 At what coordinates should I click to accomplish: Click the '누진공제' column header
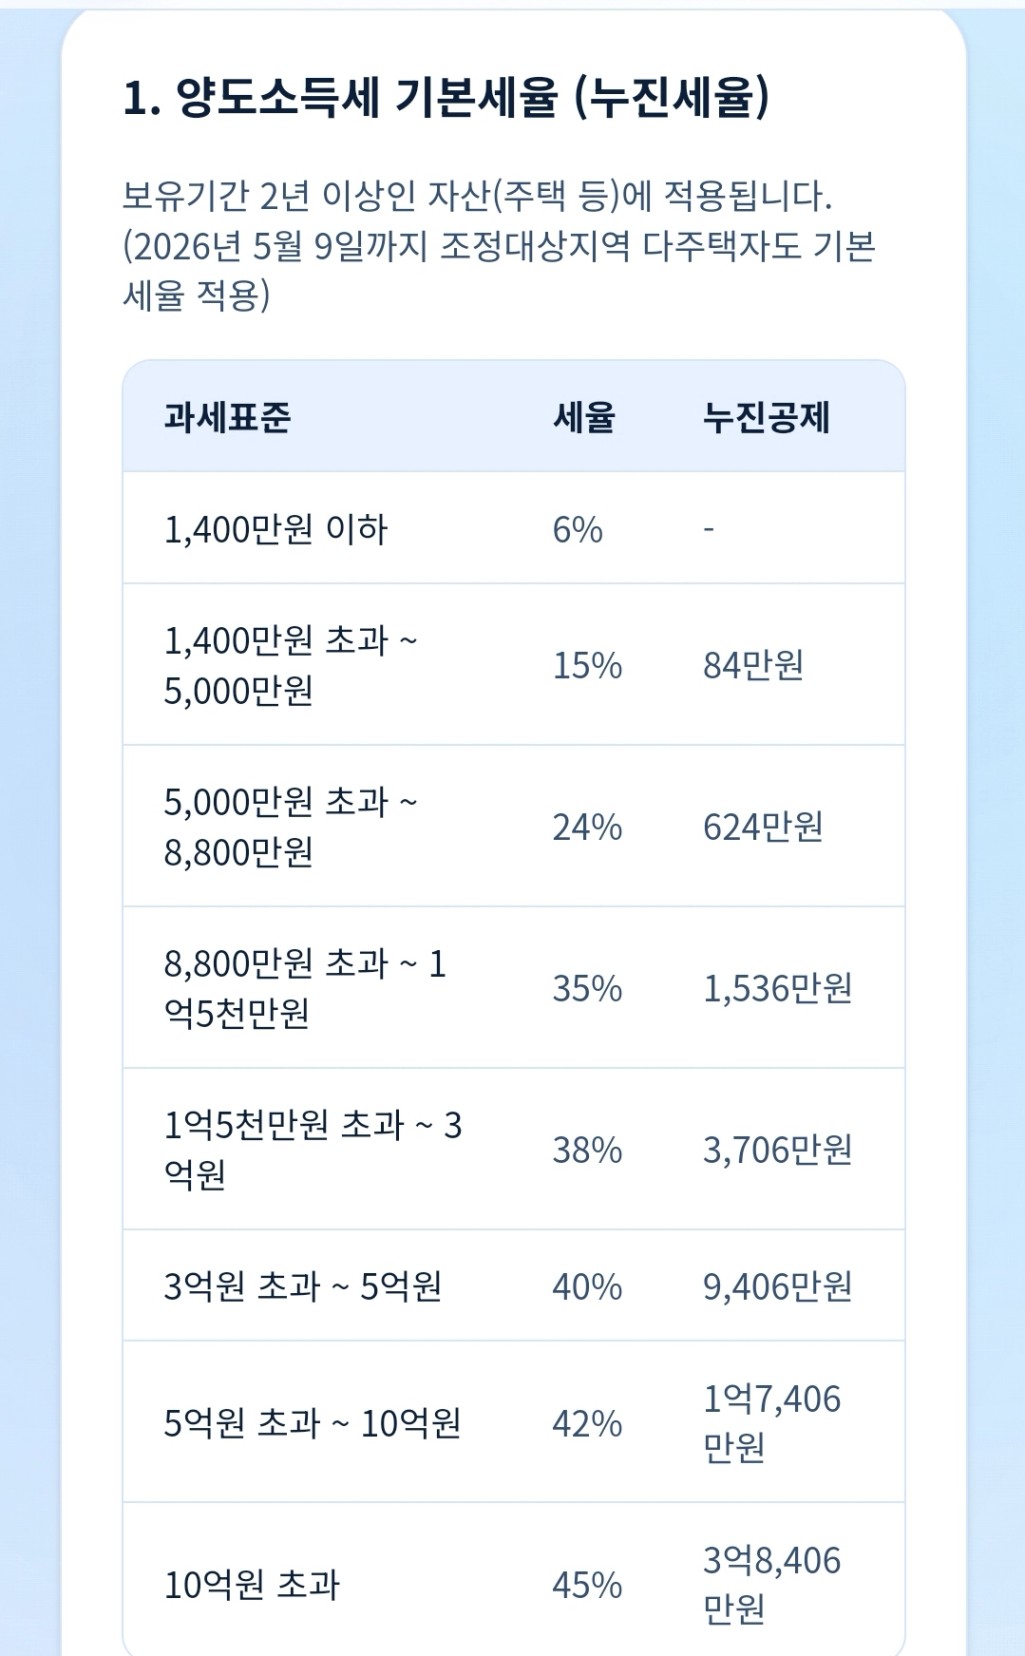click(766, 417)
